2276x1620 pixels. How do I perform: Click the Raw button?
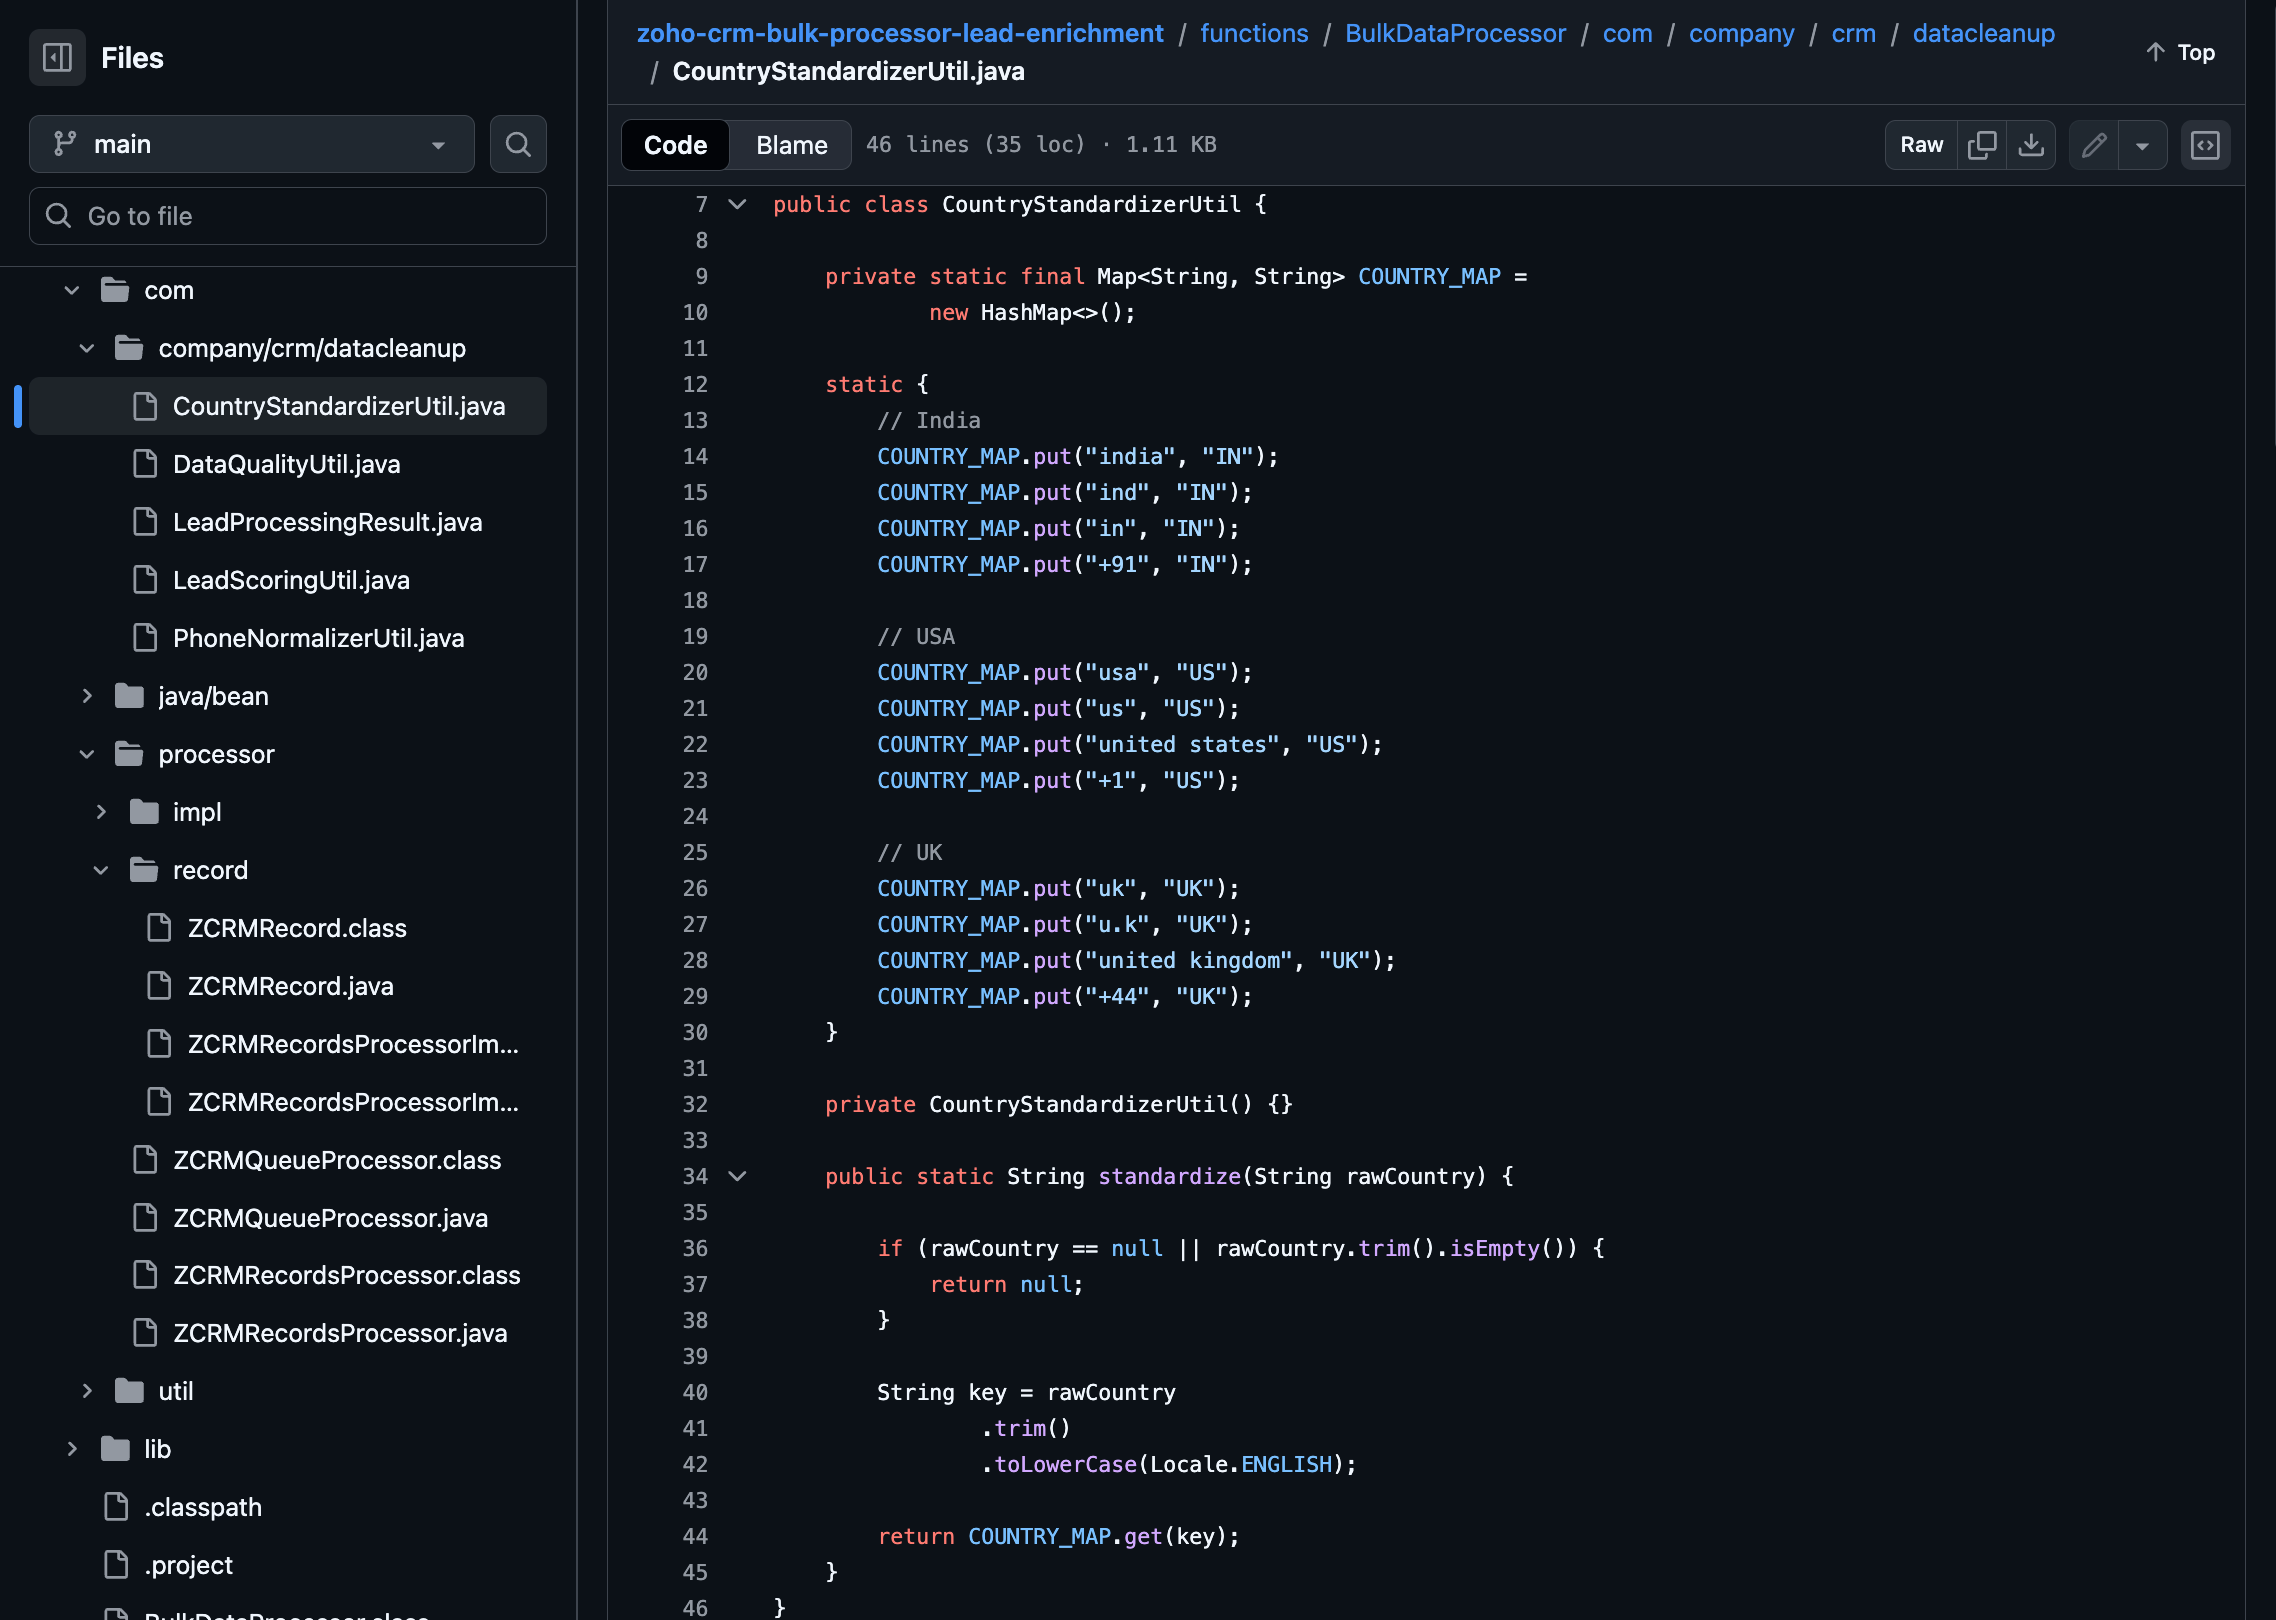coord(1921,145)
